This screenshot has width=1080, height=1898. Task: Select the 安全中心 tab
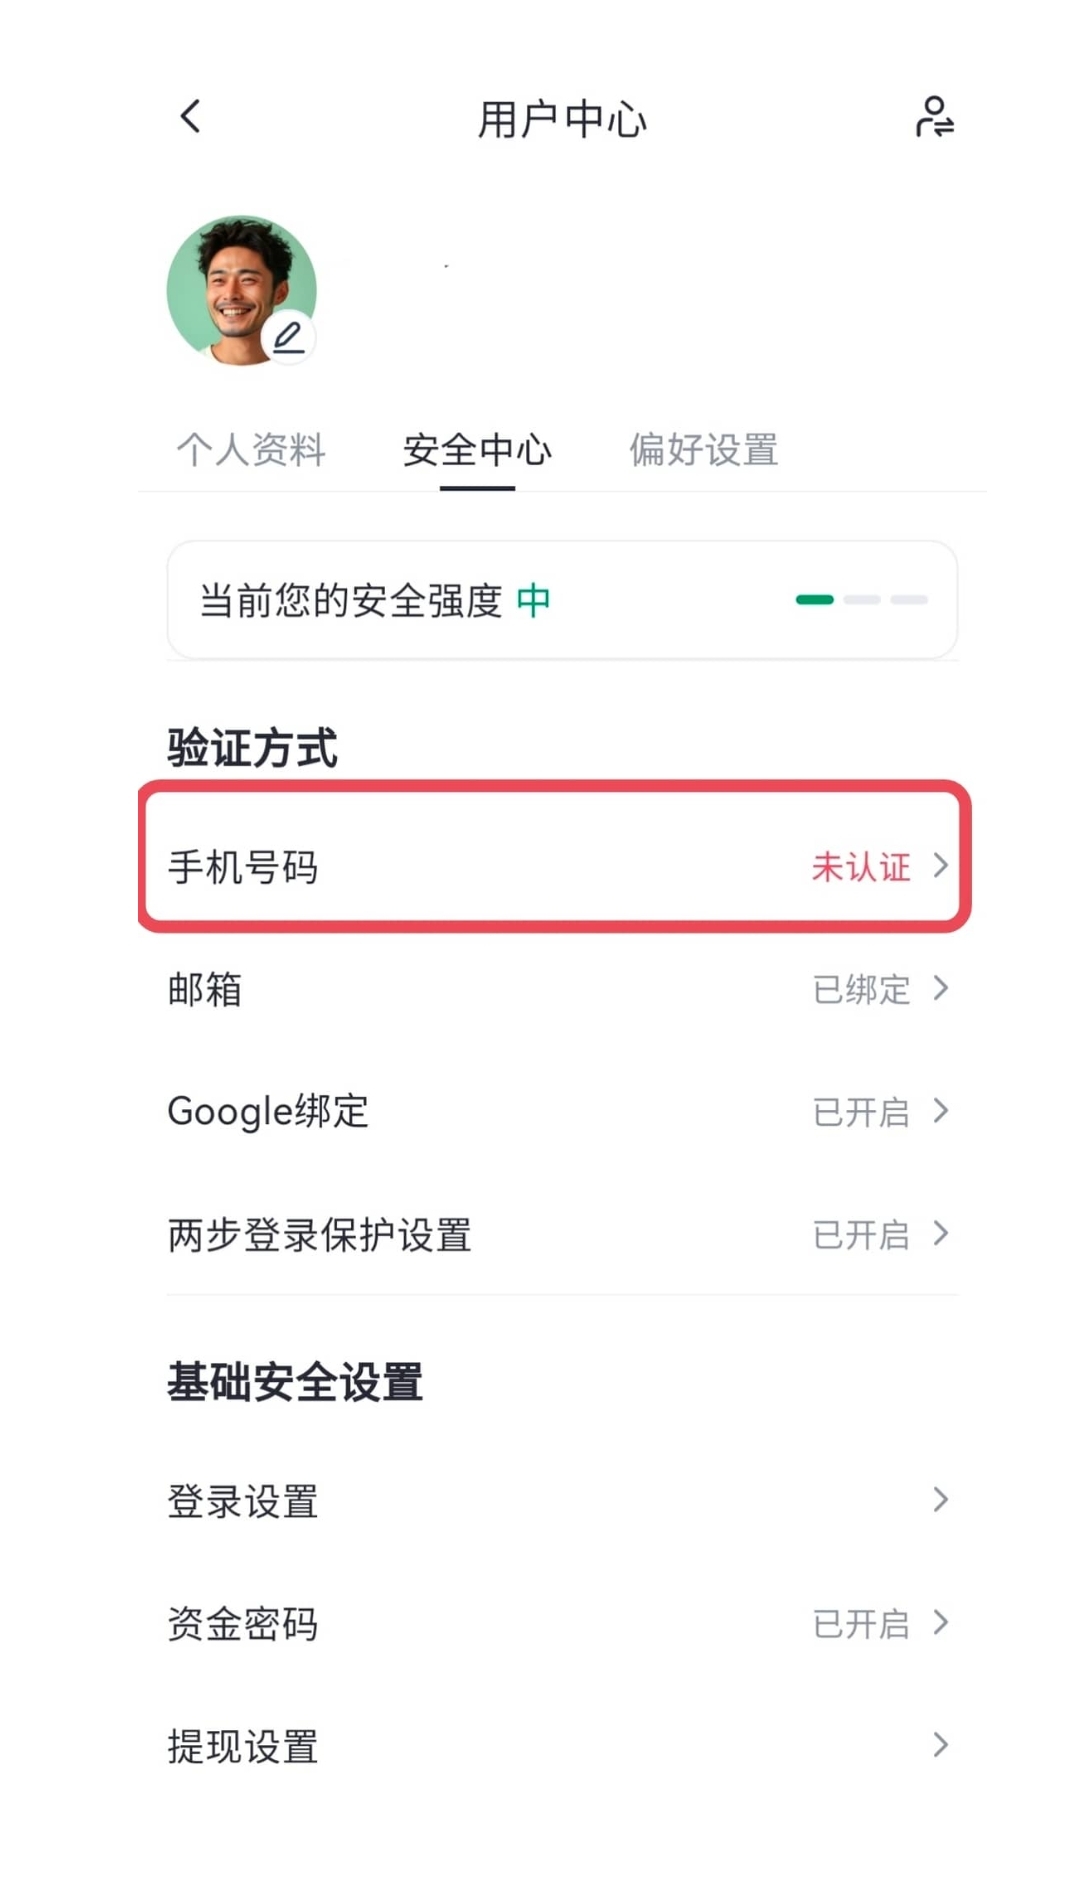click(x=477, y=450)
